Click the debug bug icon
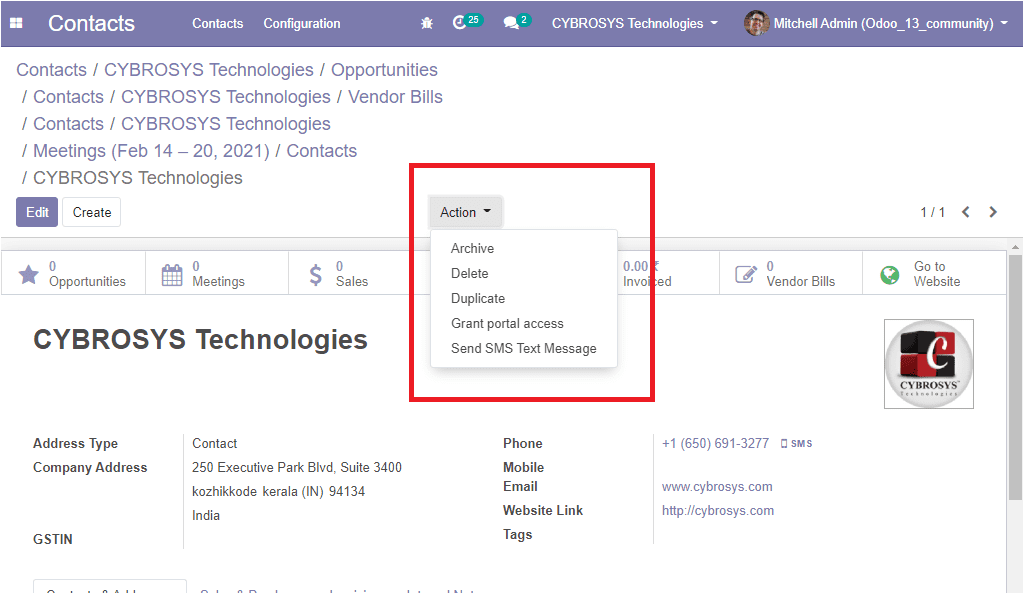Viewport: 1024px width, 594px height. [427, 23]
